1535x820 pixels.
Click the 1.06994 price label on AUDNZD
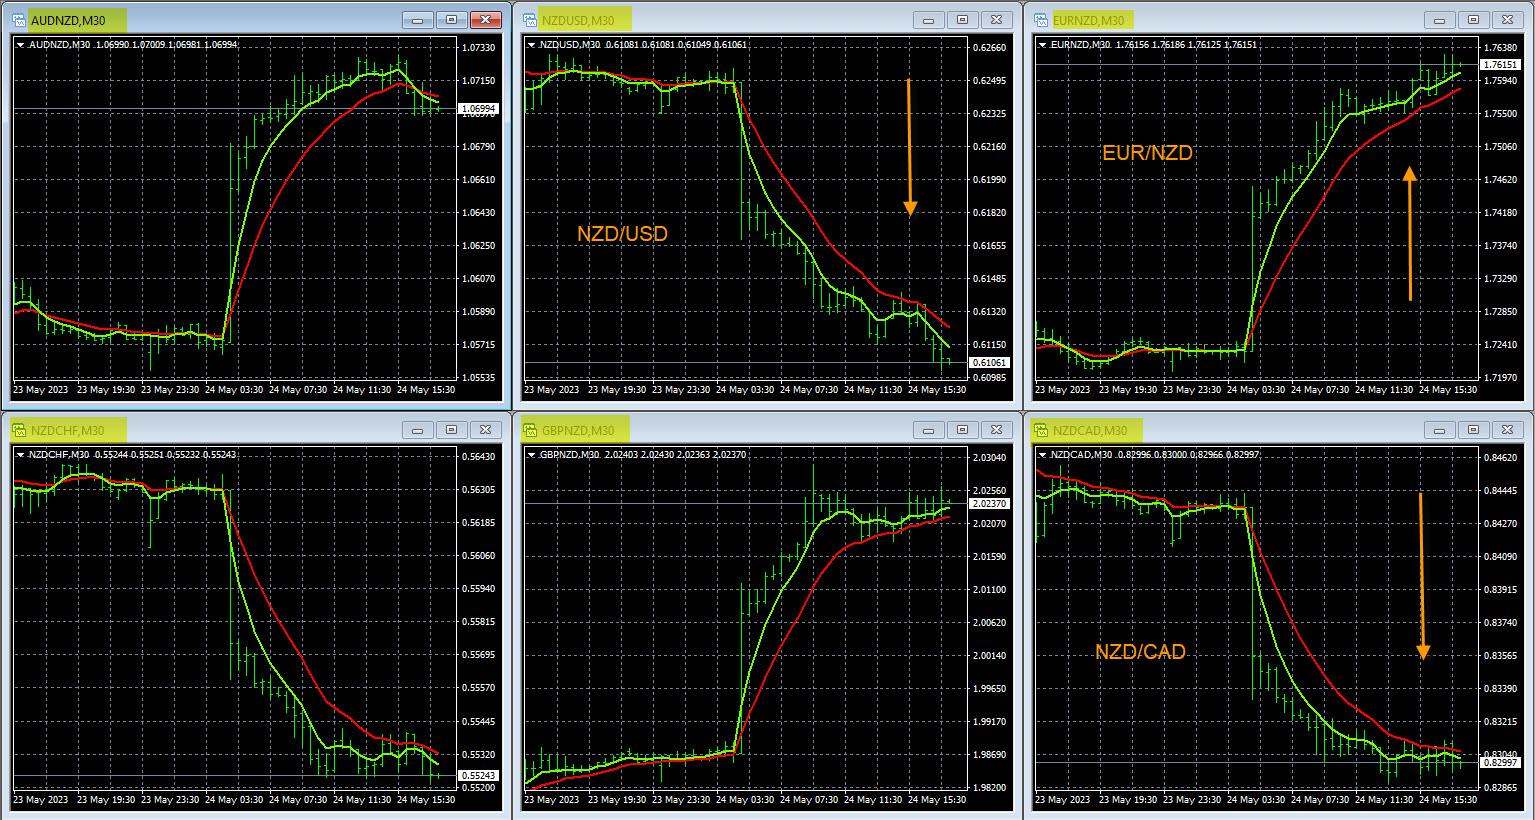point(478,108)
